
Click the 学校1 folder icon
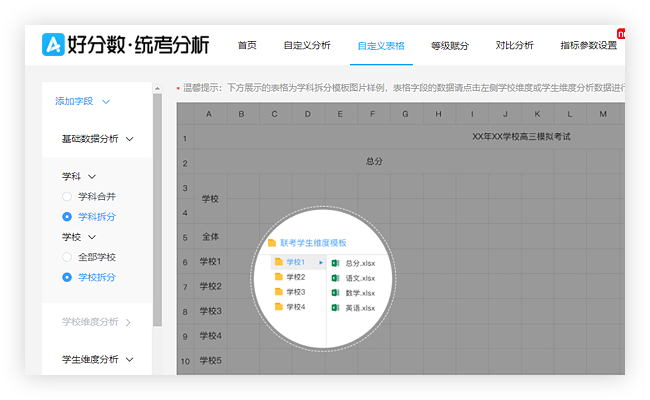(x=279, y=262)
